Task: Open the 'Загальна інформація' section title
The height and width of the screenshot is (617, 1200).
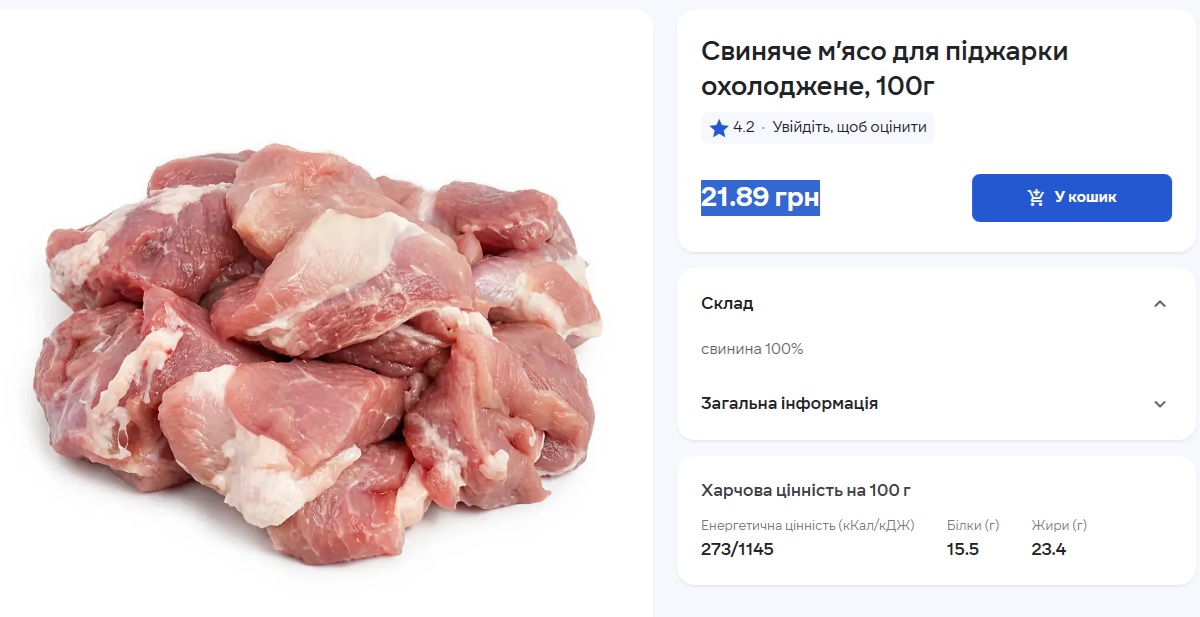Action: [789, 403]
